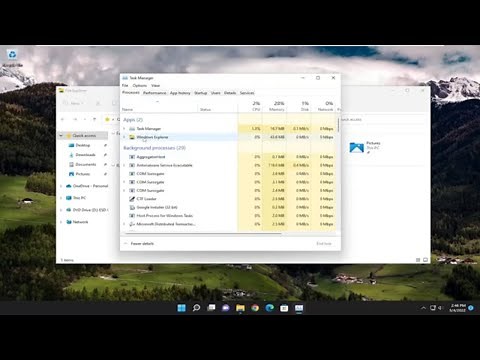The image size is (480, 360).
Task: Open the Windows Start button
Action: (182, 308)
